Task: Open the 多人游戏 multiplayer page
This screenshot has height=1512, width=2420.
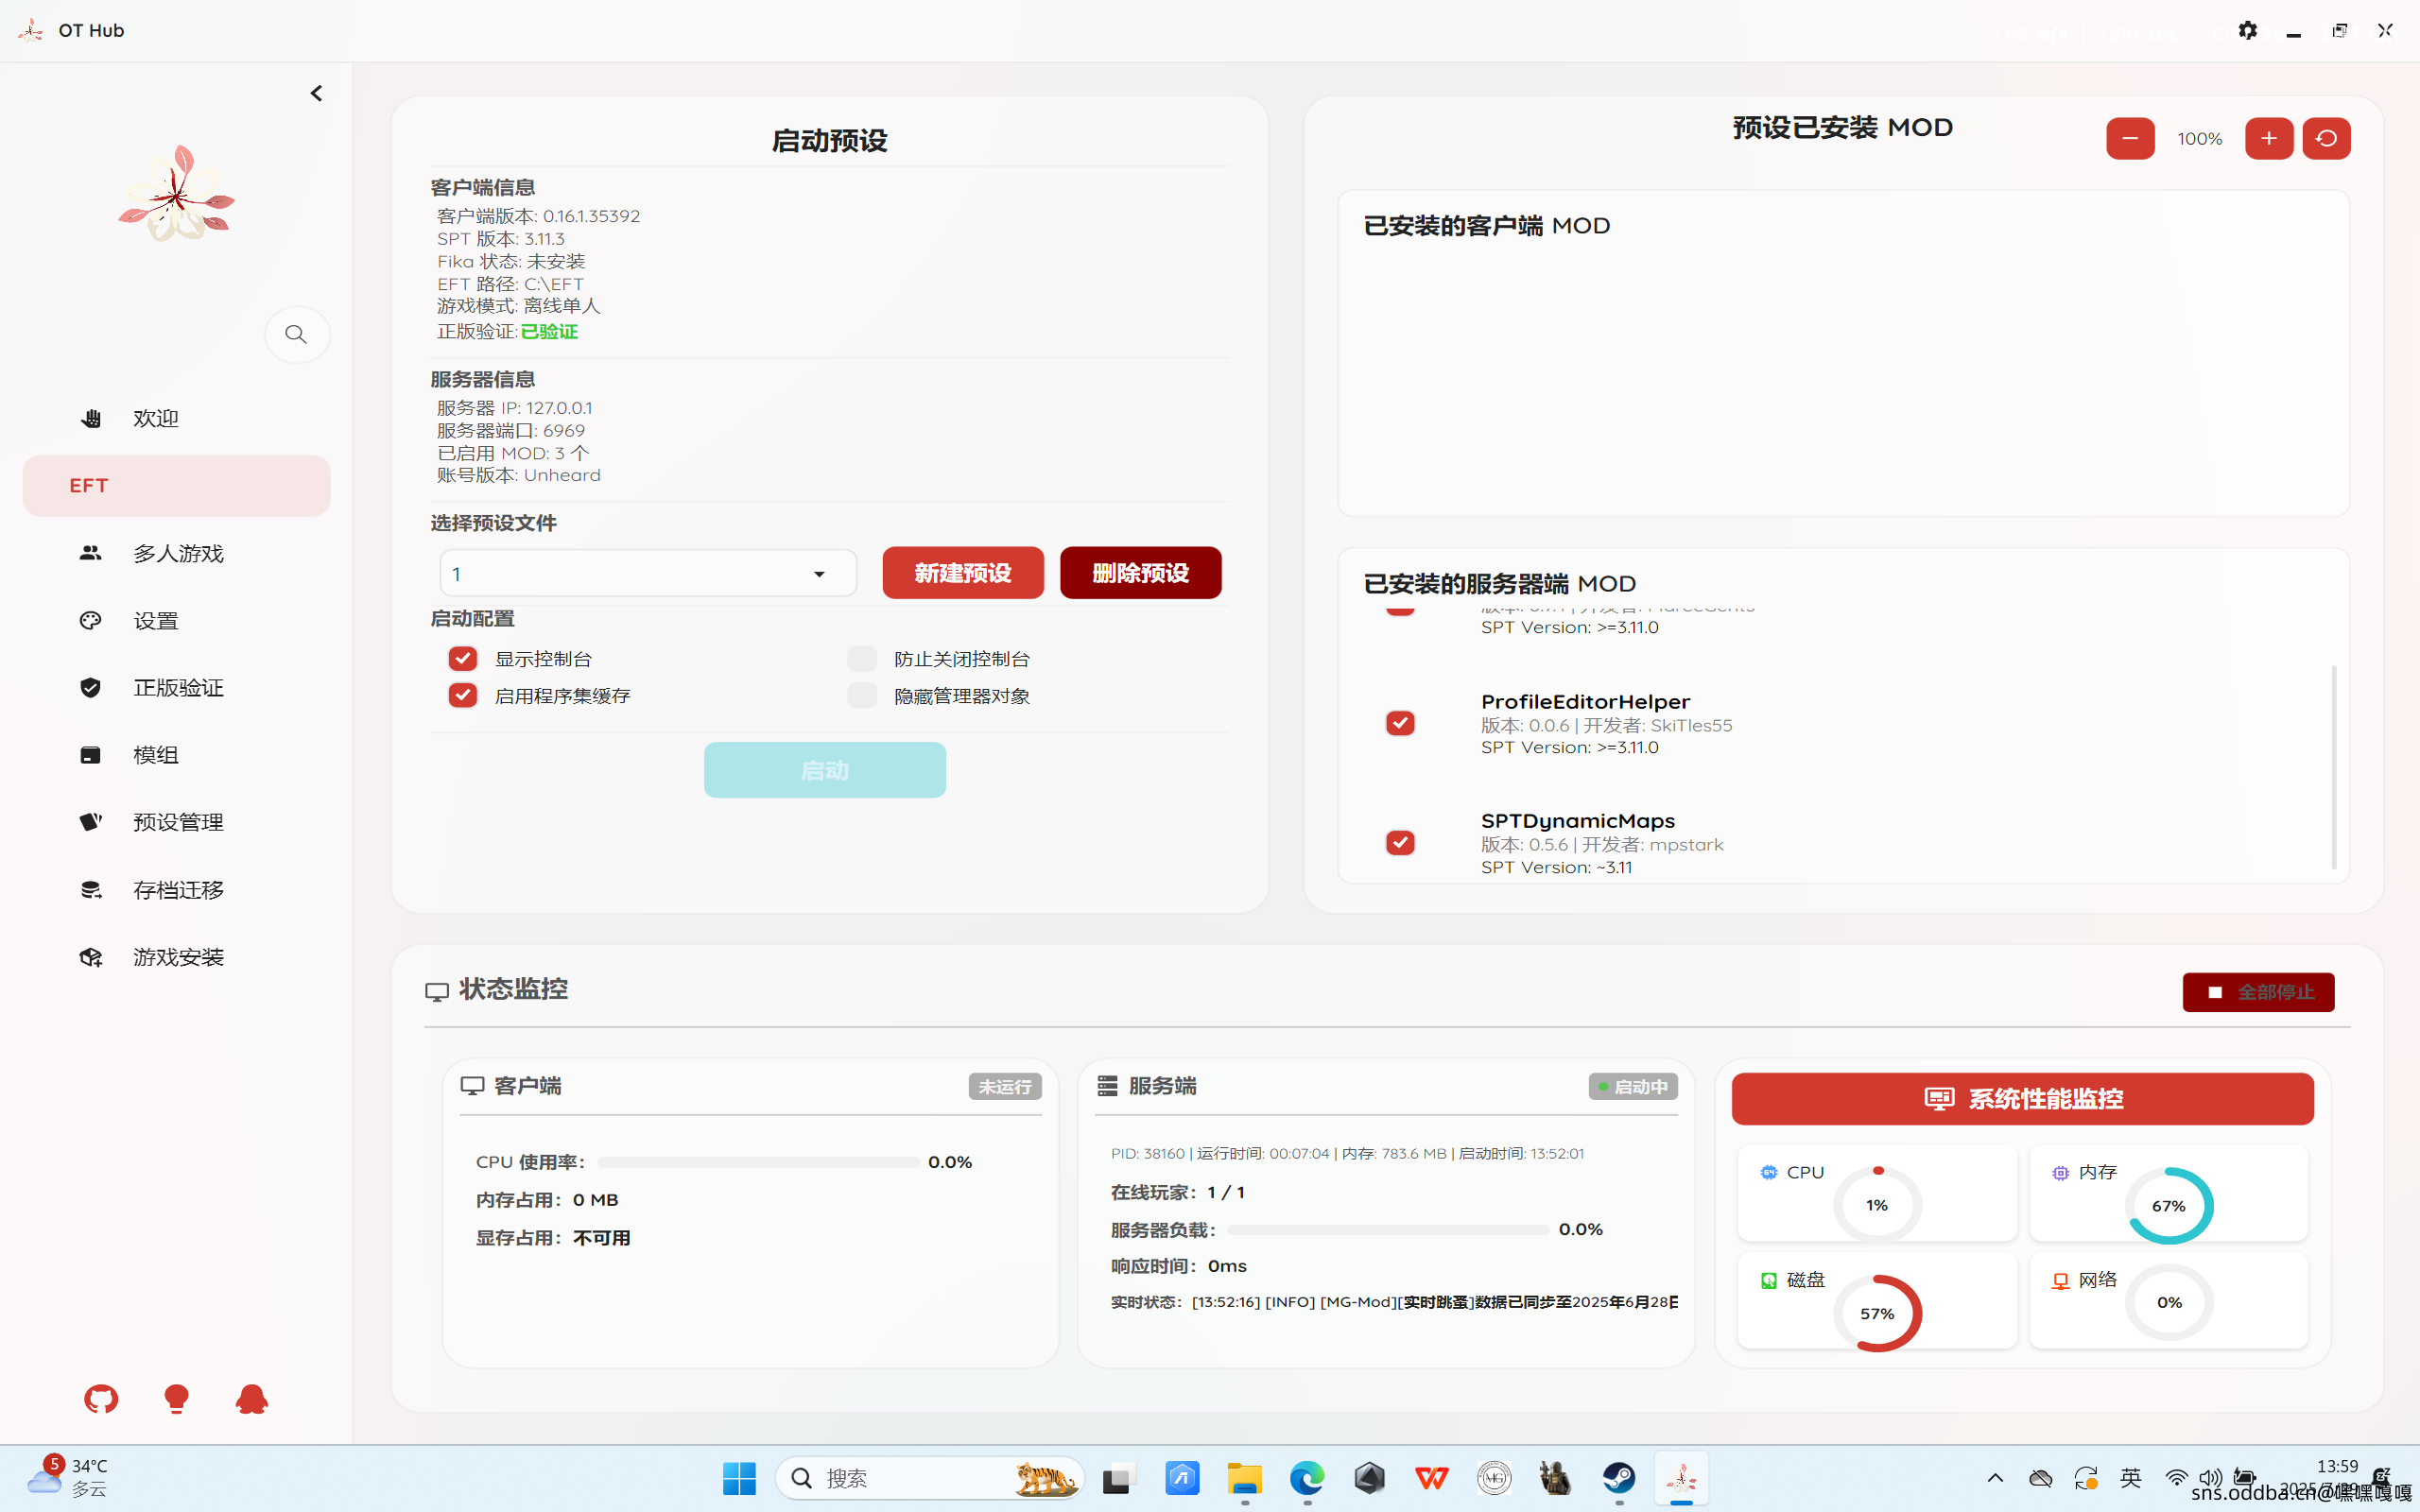Action: tap(176, 553)
